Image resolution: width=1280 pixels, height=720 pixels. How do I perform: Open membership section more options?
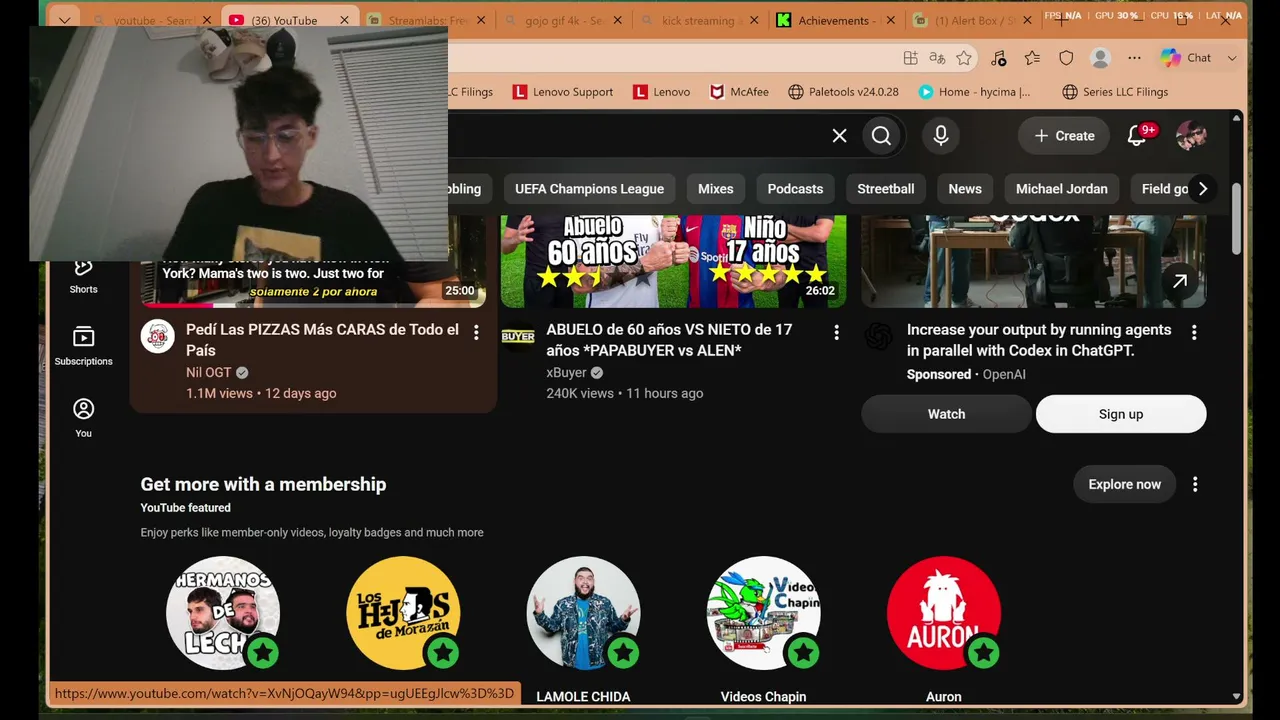coord(1195,484)
